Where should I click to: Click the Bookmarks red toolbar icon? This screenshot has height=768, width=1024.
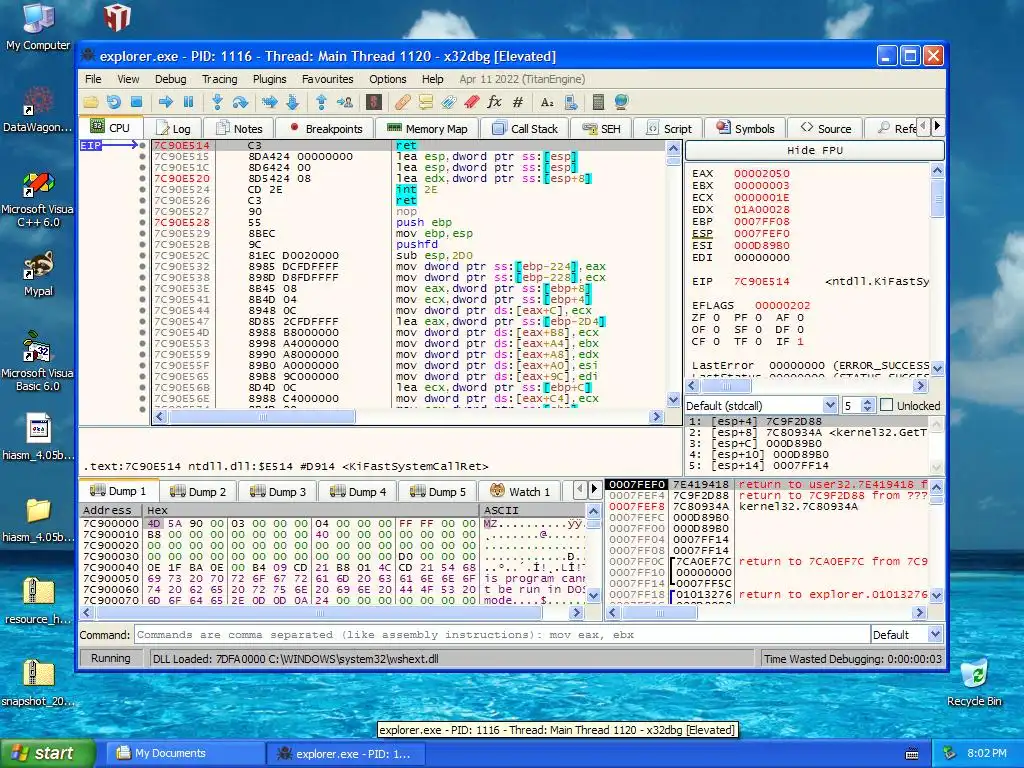[x=472, y=102]
